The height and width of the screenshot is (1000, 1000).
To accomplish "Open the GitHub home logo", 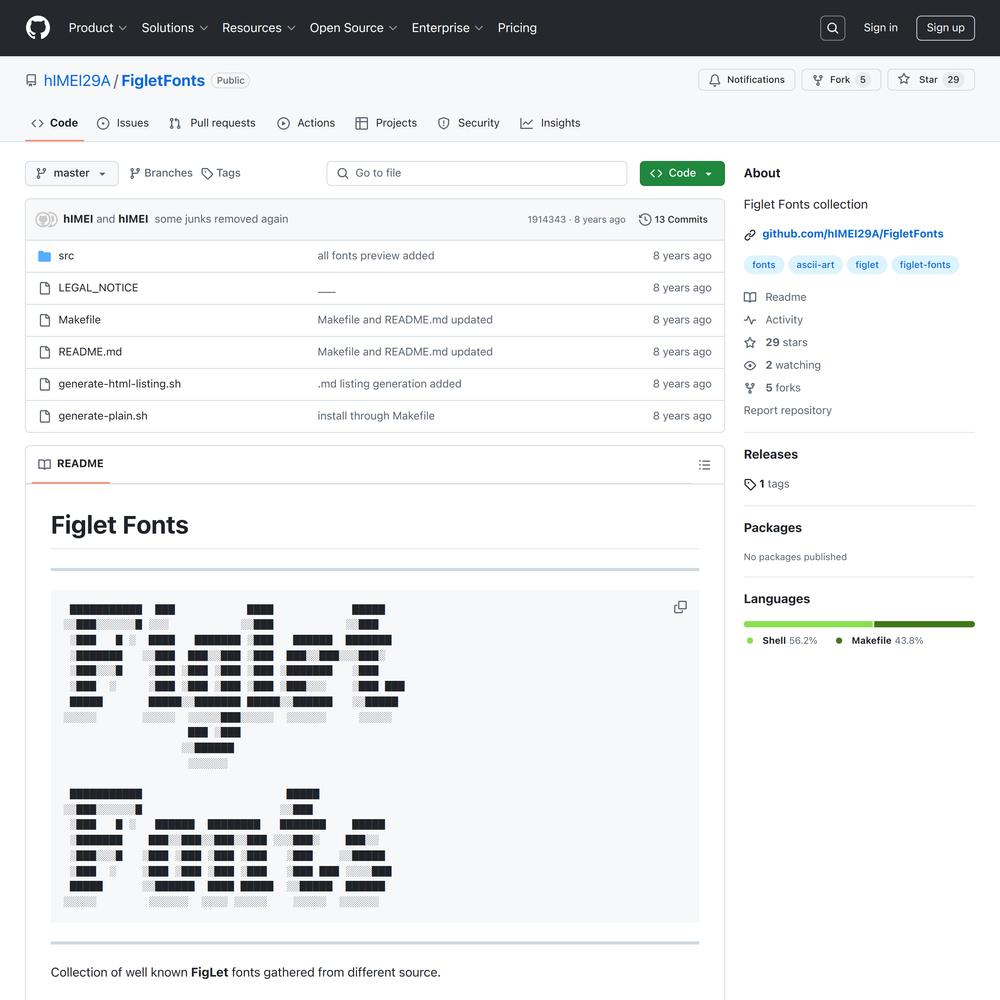I will pos(38,28).
